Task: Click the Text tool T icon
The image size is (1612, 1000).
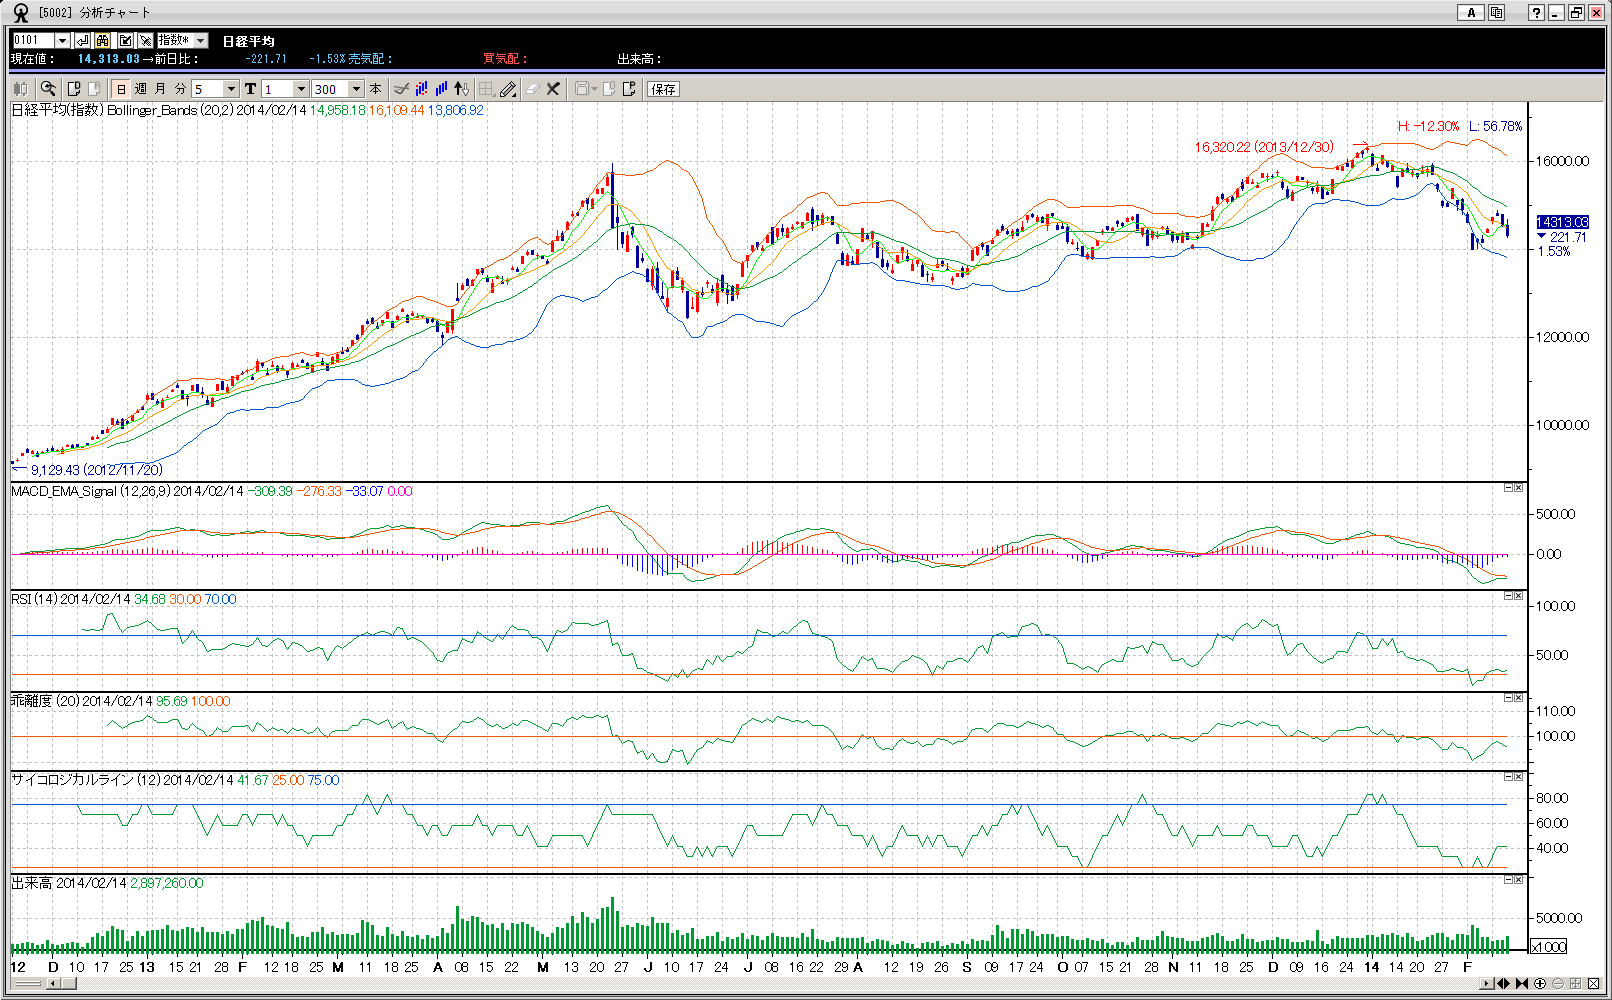Action: click(x=250, y=89)
